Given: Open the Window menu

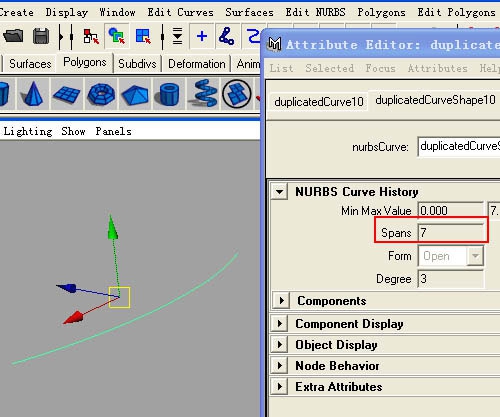Looking at the screenshot, I should click(x=117, y=13).
